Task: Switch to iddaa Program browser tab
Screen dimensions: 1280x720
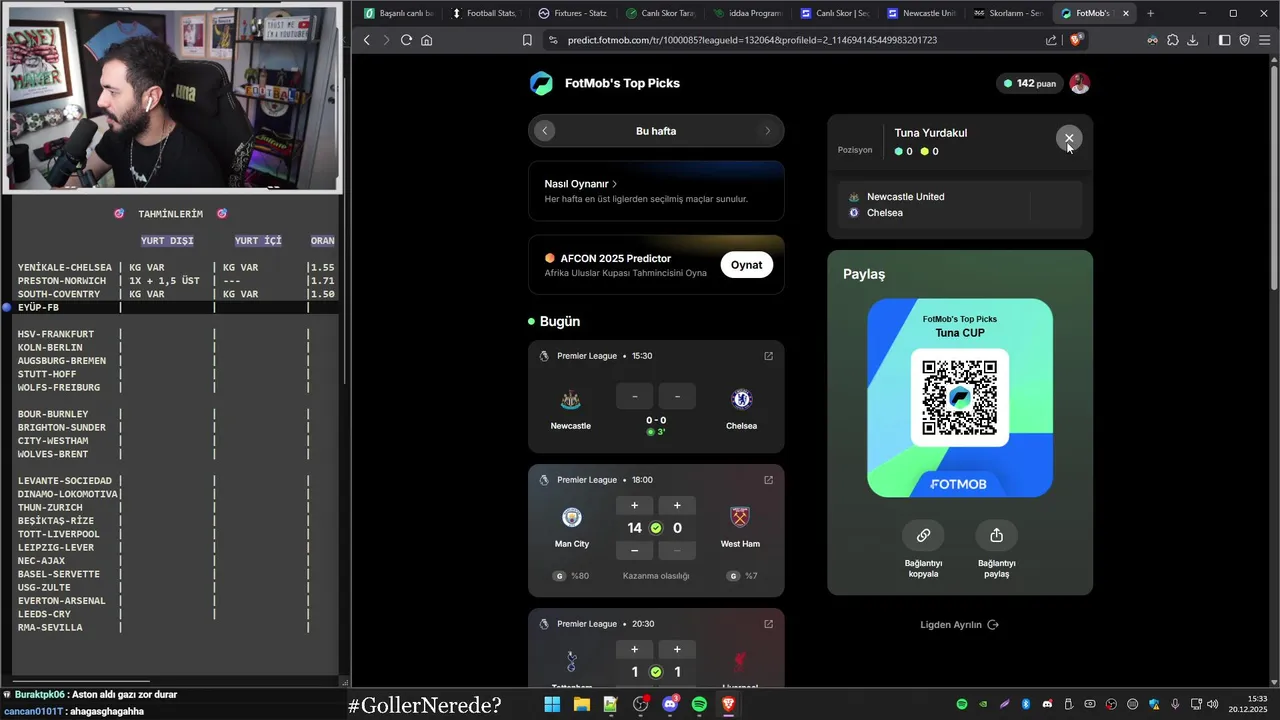Action: pos(747,13)
